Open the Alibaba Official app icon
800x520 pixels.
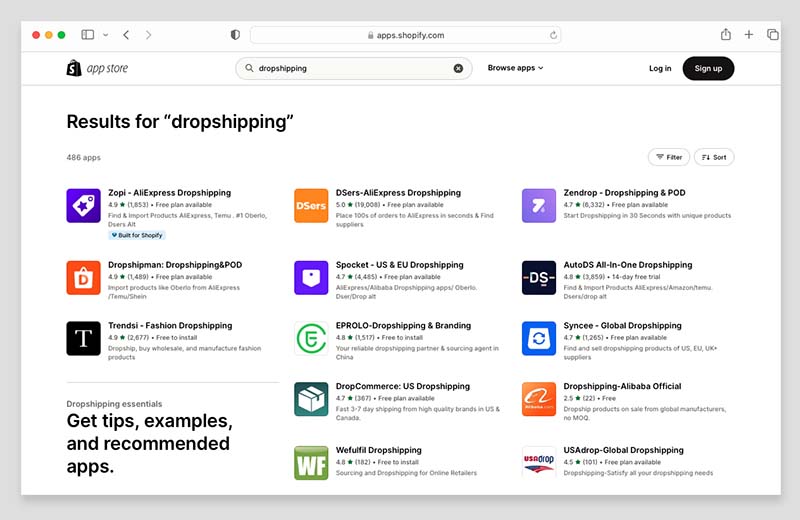point(539,399)
